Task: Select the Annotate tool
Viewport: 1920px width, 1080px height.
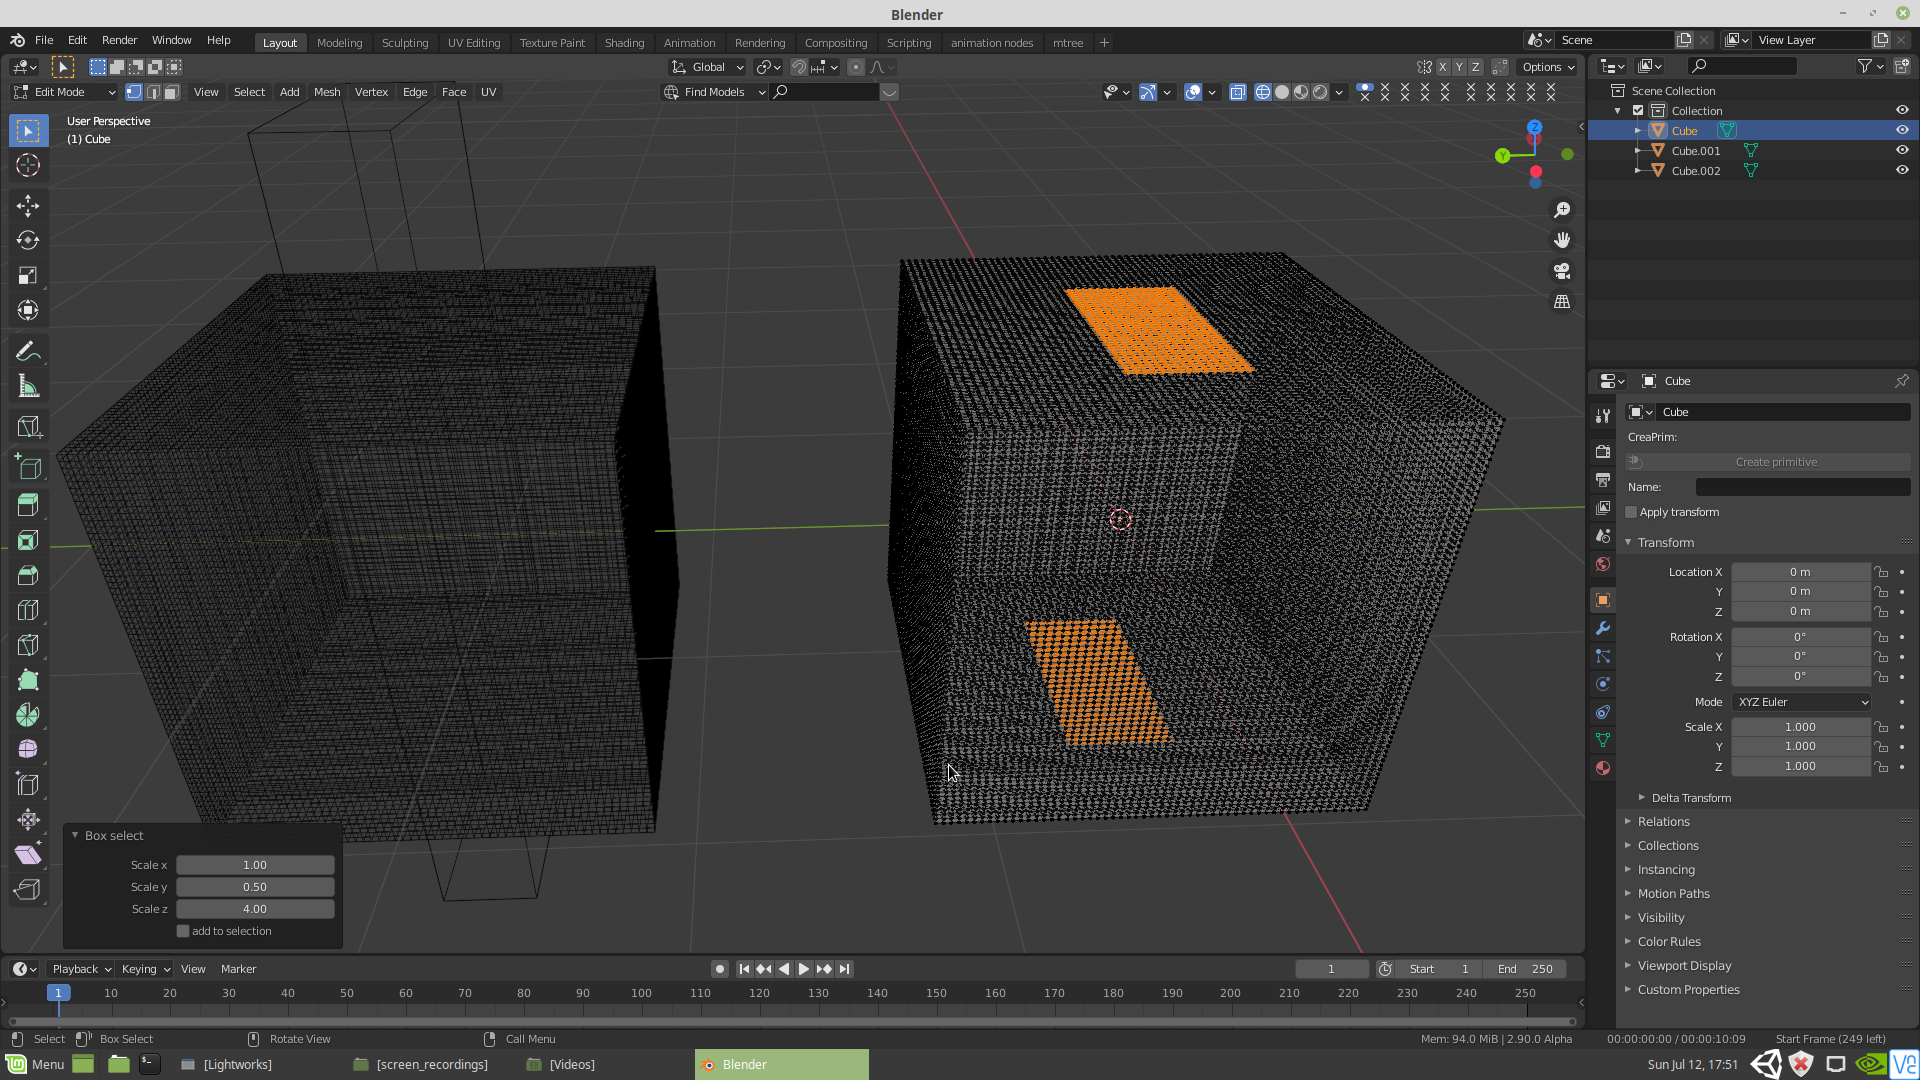Action: click(28, 350)
